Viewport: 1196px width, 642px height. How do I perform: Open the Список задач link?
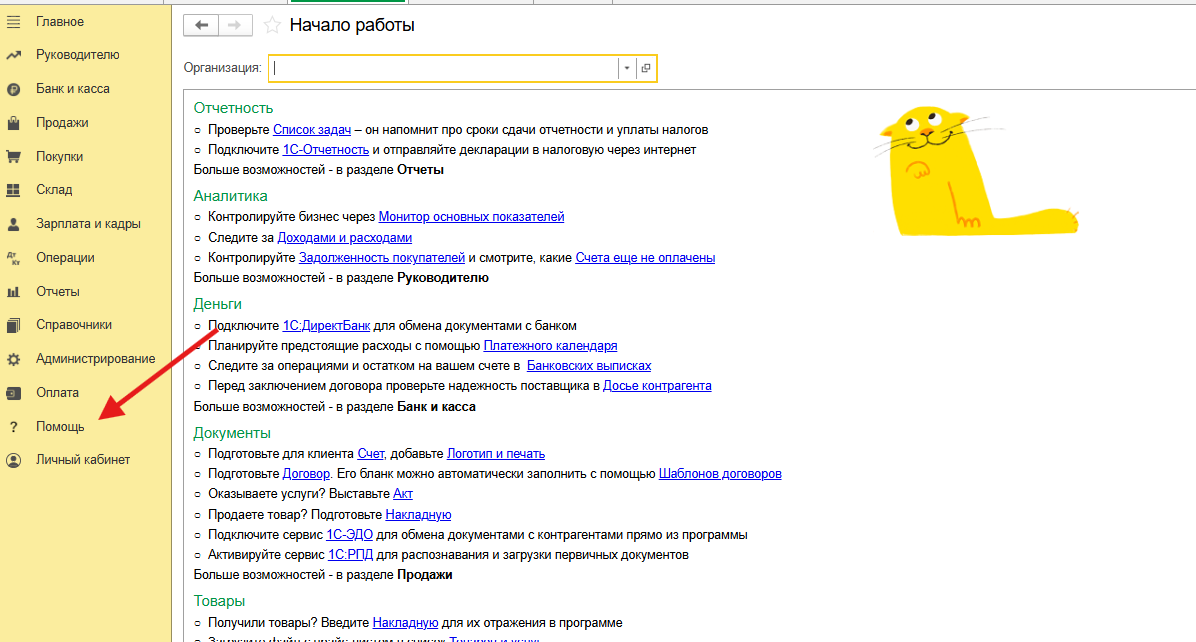coord(312,130)
